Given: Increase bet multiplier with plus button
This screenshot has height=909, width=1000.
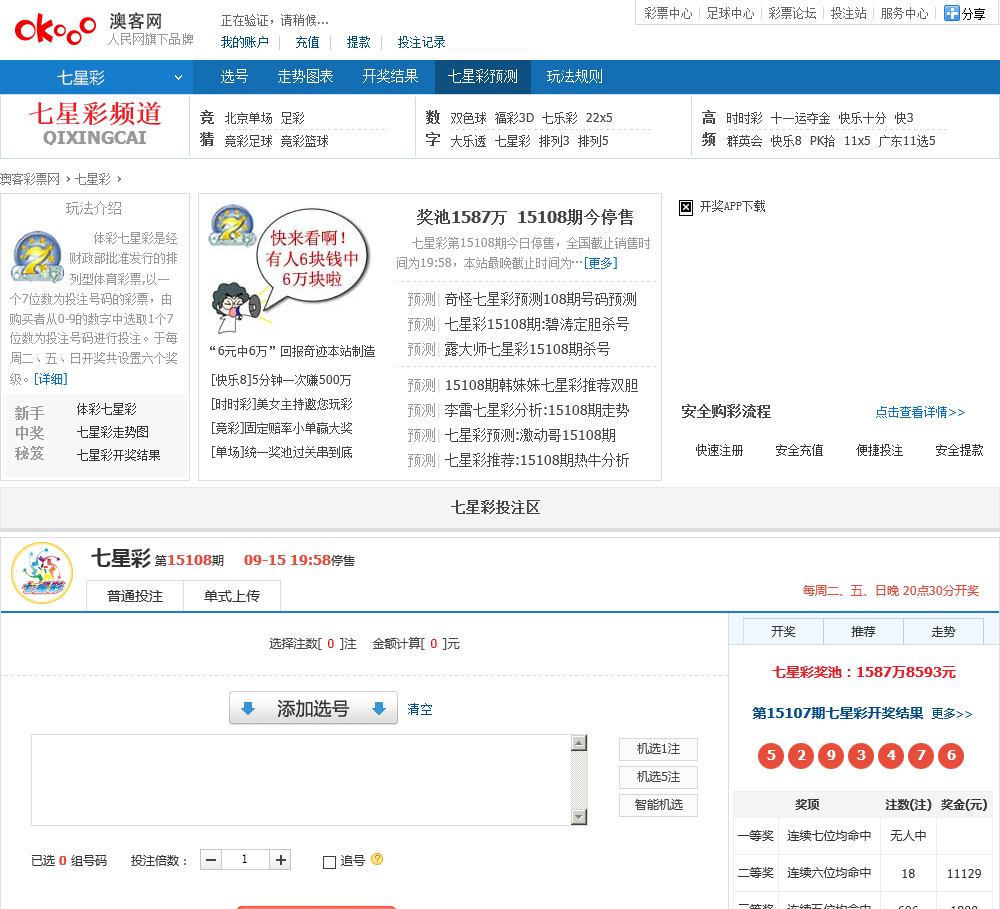Looking at the screenshot, I should tap(280, 860).
